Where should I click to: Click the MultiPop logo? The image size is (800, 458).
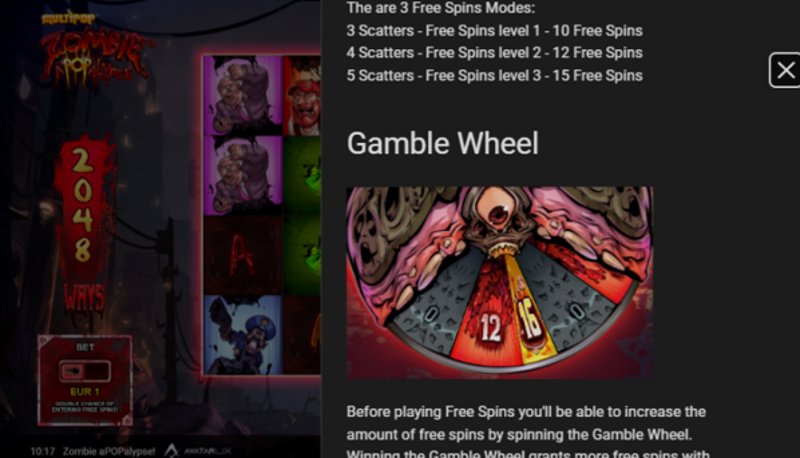68,19
